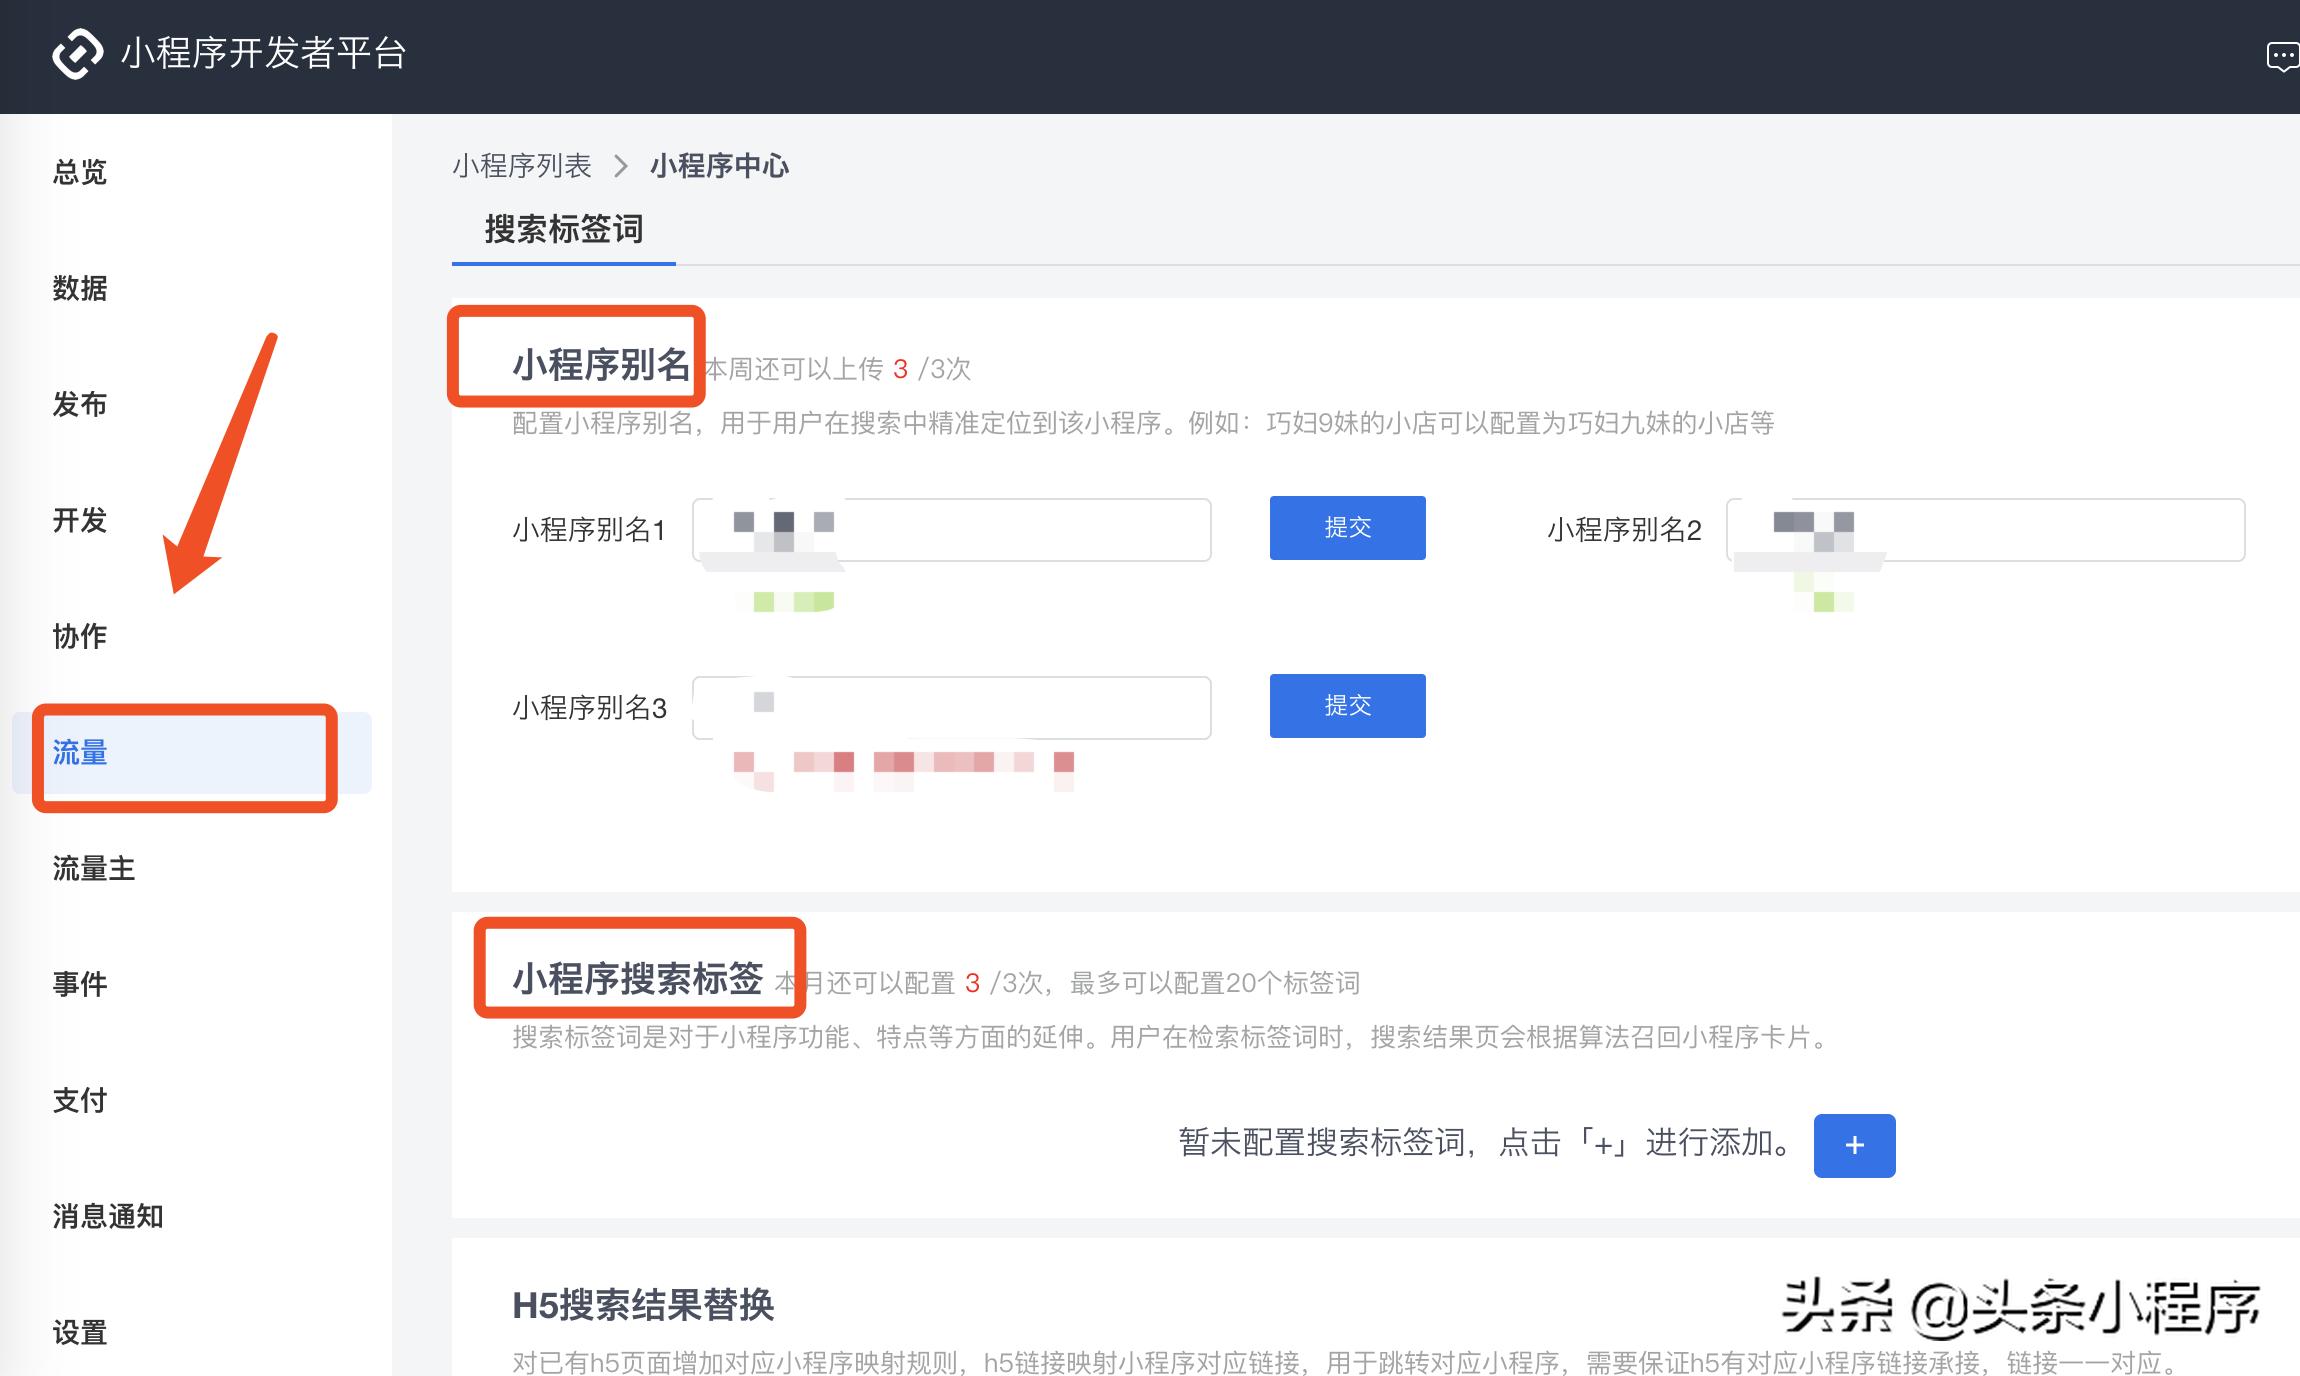Open the 设置 section
Image resolution: width=2300 pixels, height=1376 pixels.
(78, 1333)
